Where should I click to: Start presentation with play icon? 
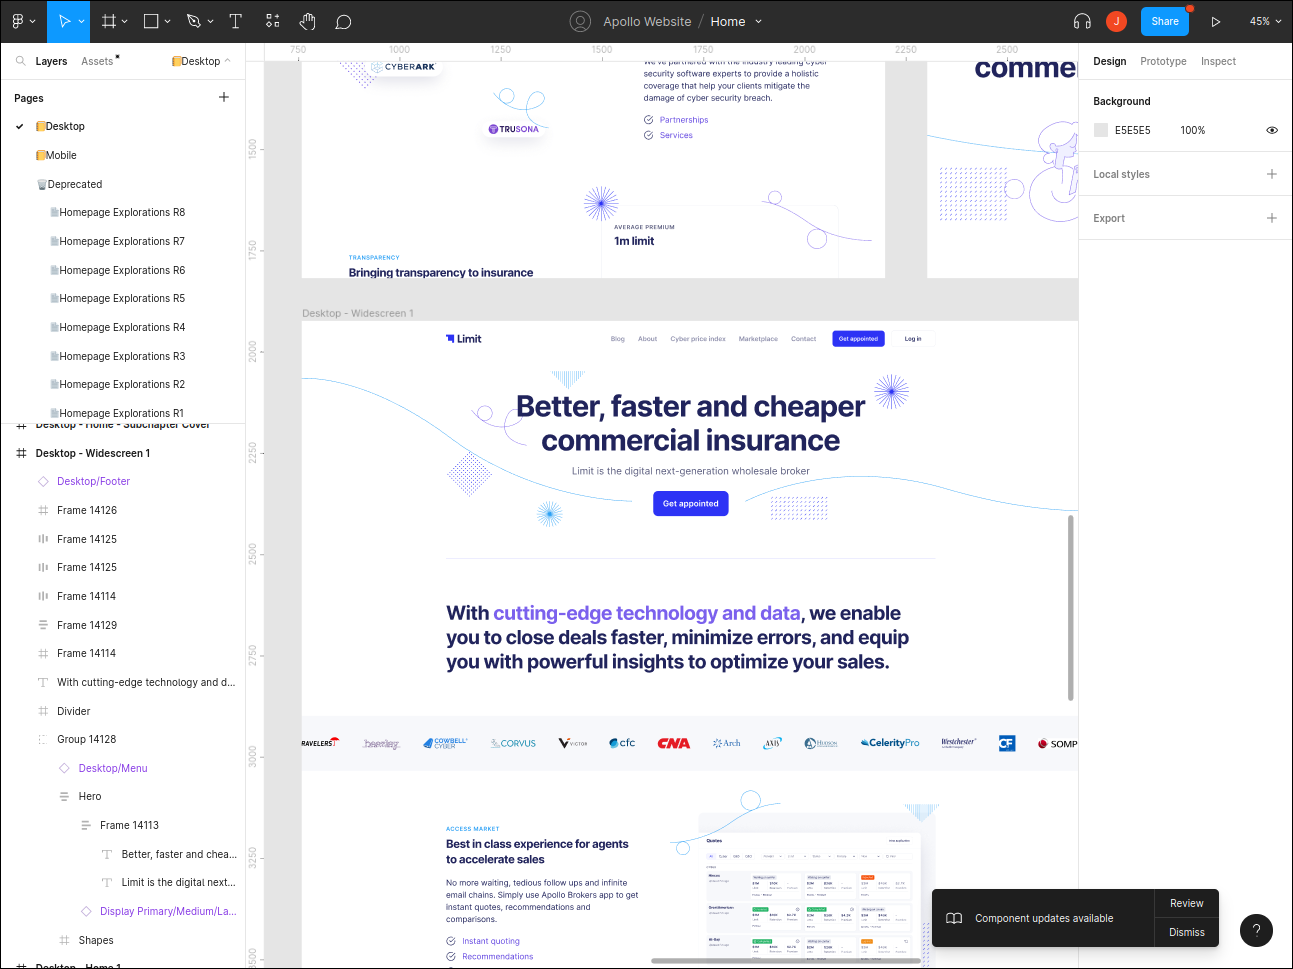(1216, 21)
